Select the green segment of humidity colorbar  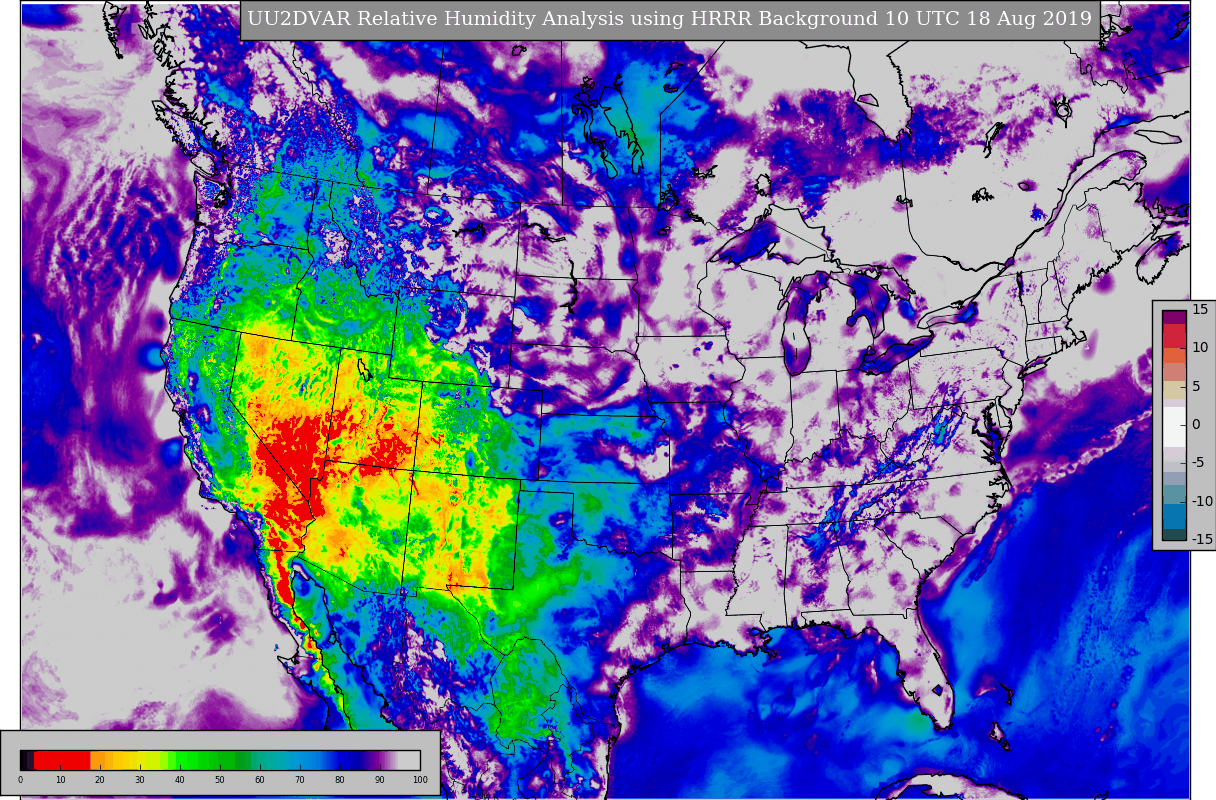pyautogui.click(x=205, y=760)
